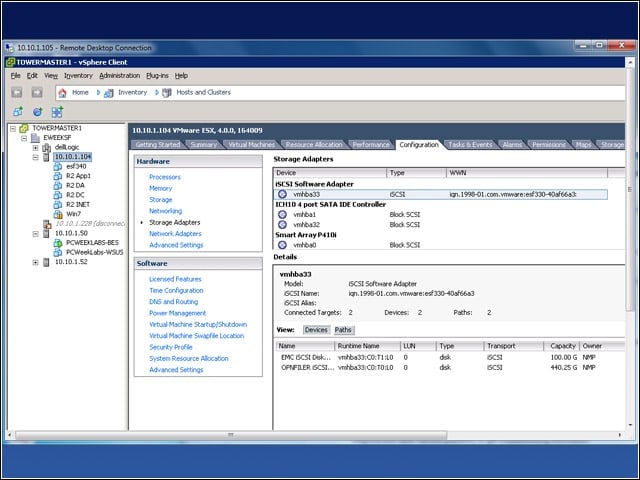Open the Power Management link
This screenshot has height=480, width=640.
tap(178, 313)
